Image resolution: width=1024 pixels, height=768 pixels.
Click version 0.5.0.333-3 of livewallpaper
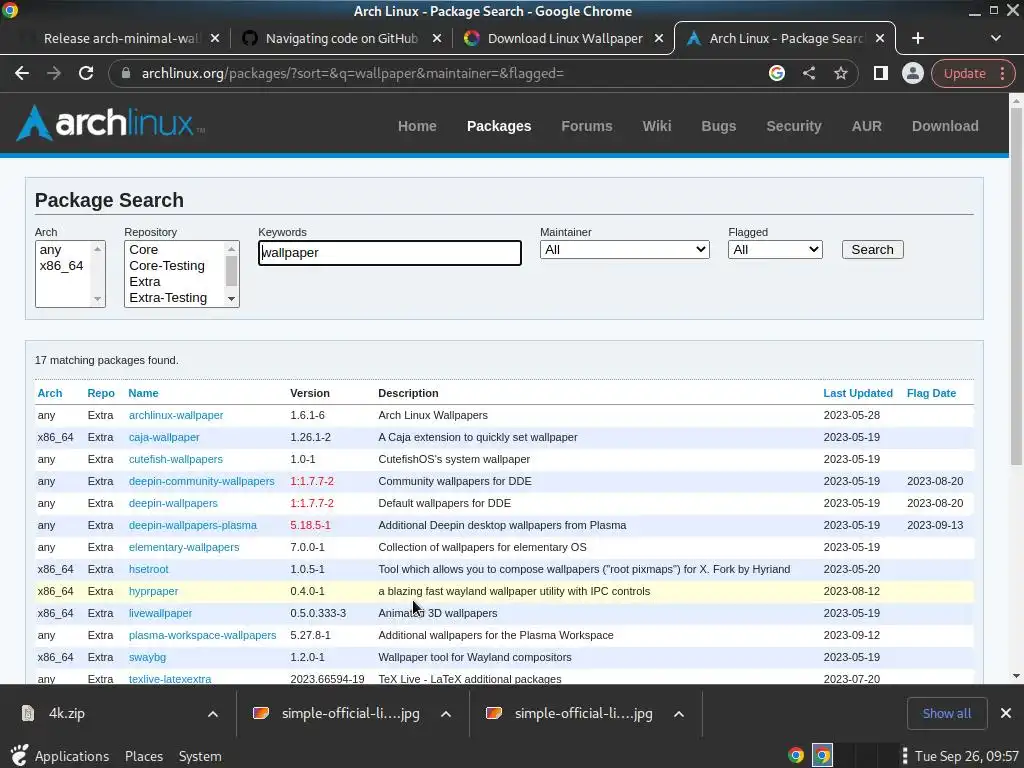click(318, 613)
